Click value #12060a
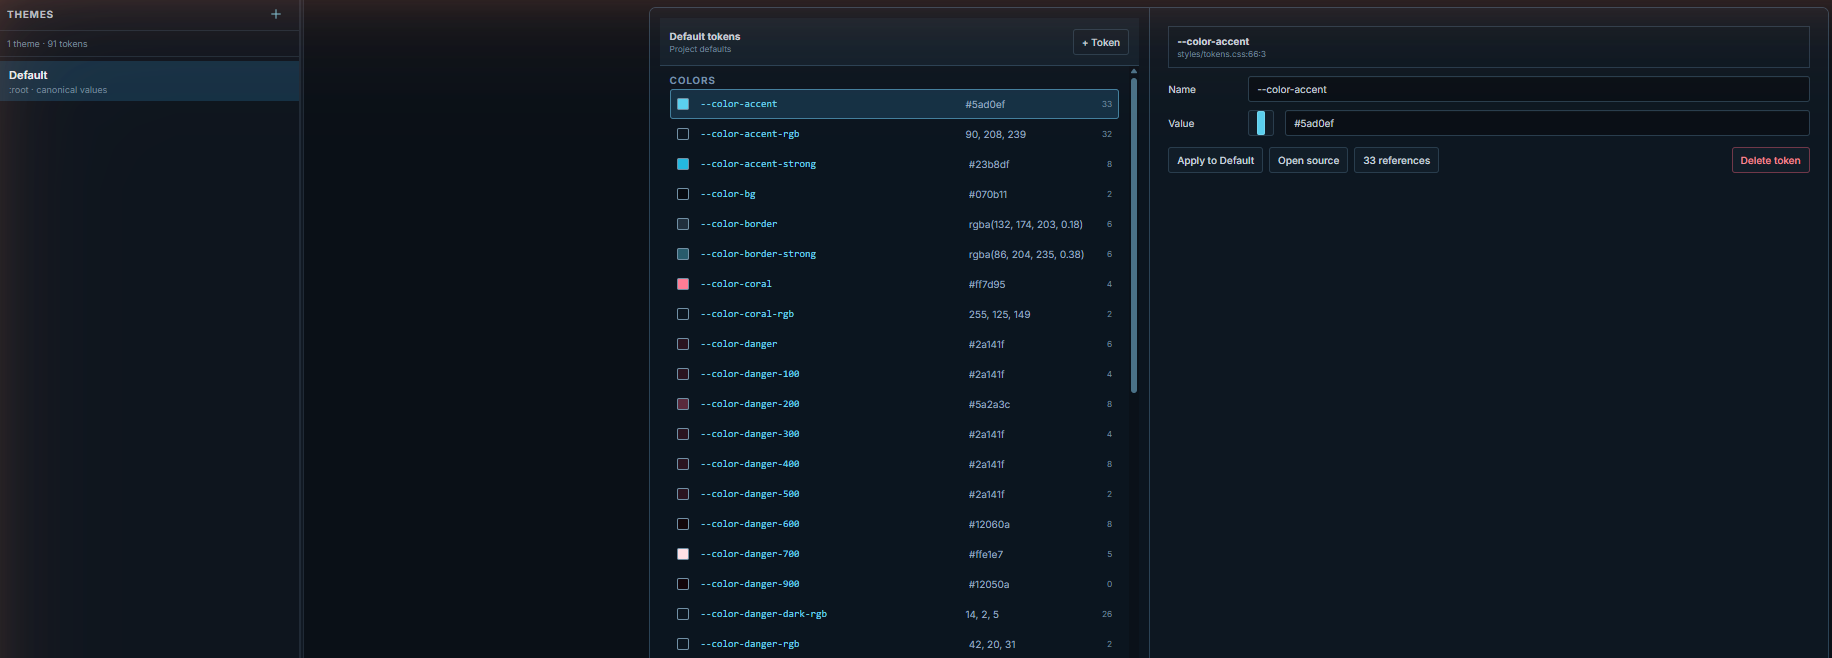1832x658 pixels. pyautogui.click(x=989, y=524)
